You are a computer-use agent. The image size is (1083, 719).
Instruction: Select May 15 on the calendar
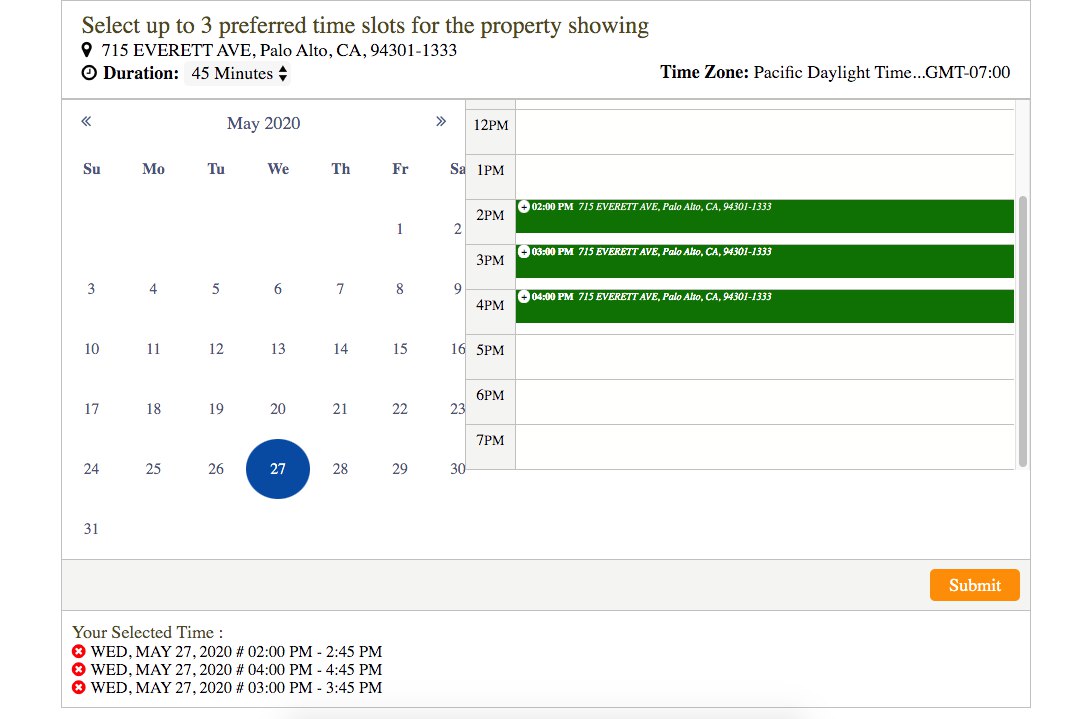pyautogui.click(x=400, y=349)
